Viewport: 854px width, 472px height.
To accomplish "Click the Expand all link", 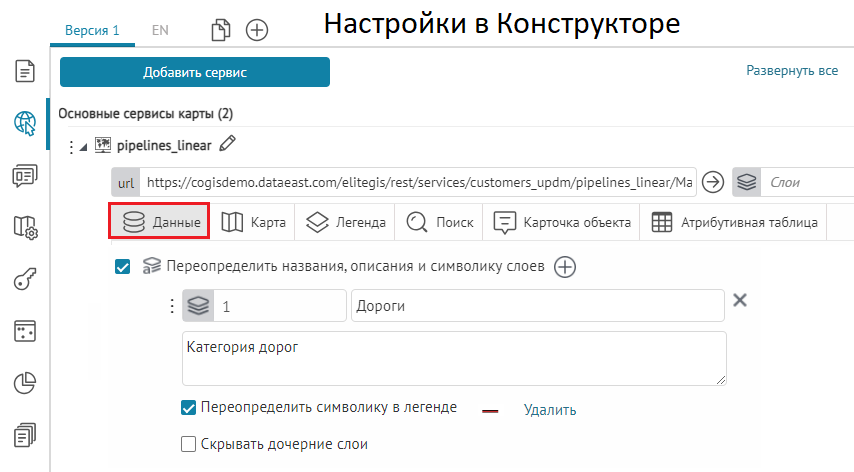I will click(x=791, y=71).
